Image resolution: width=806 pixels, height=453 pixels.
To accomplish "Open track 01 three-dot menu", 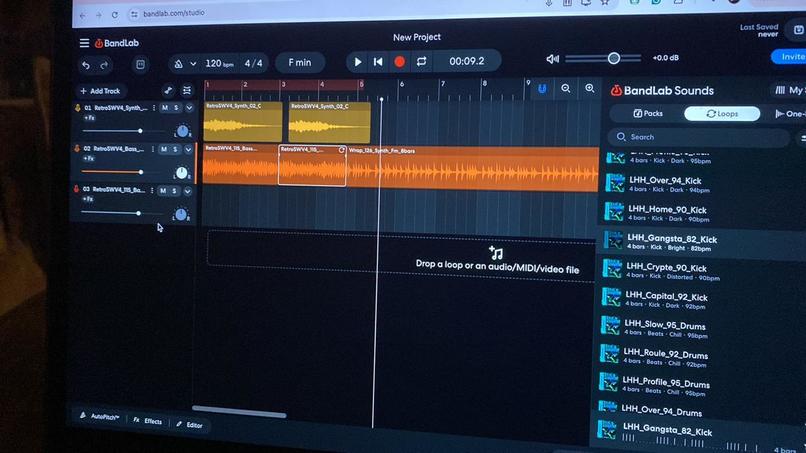I will tap(154, 108).
